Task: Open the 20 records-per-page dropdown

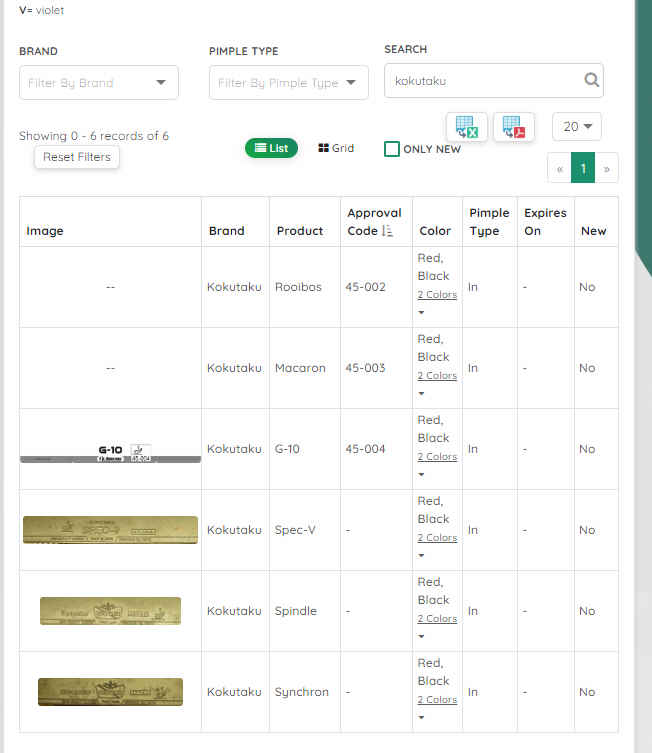Action: 577,127
